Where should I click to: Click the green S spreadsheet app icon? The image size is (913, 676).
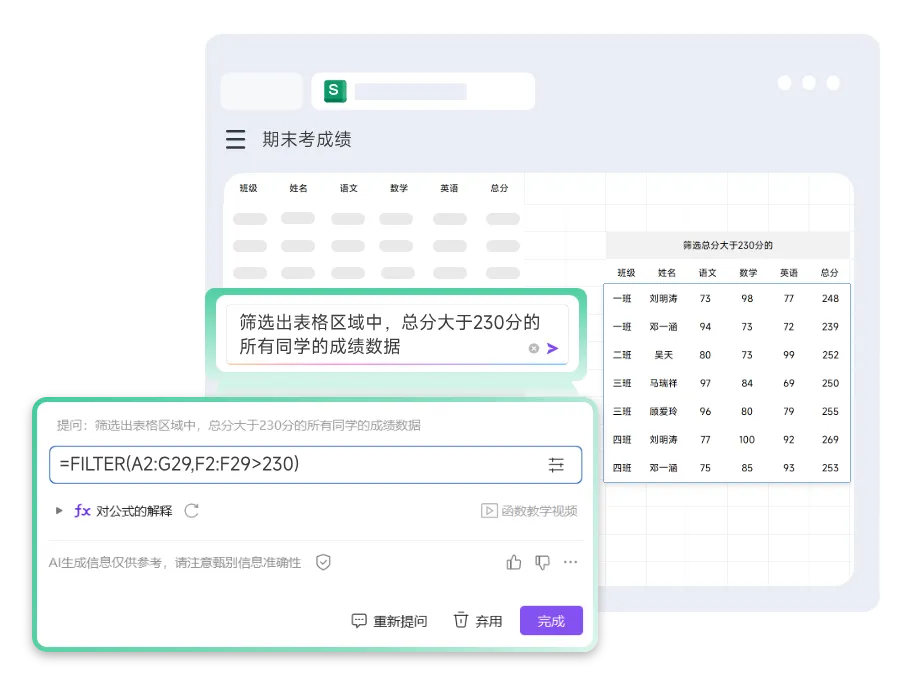[x=335, y=91]
